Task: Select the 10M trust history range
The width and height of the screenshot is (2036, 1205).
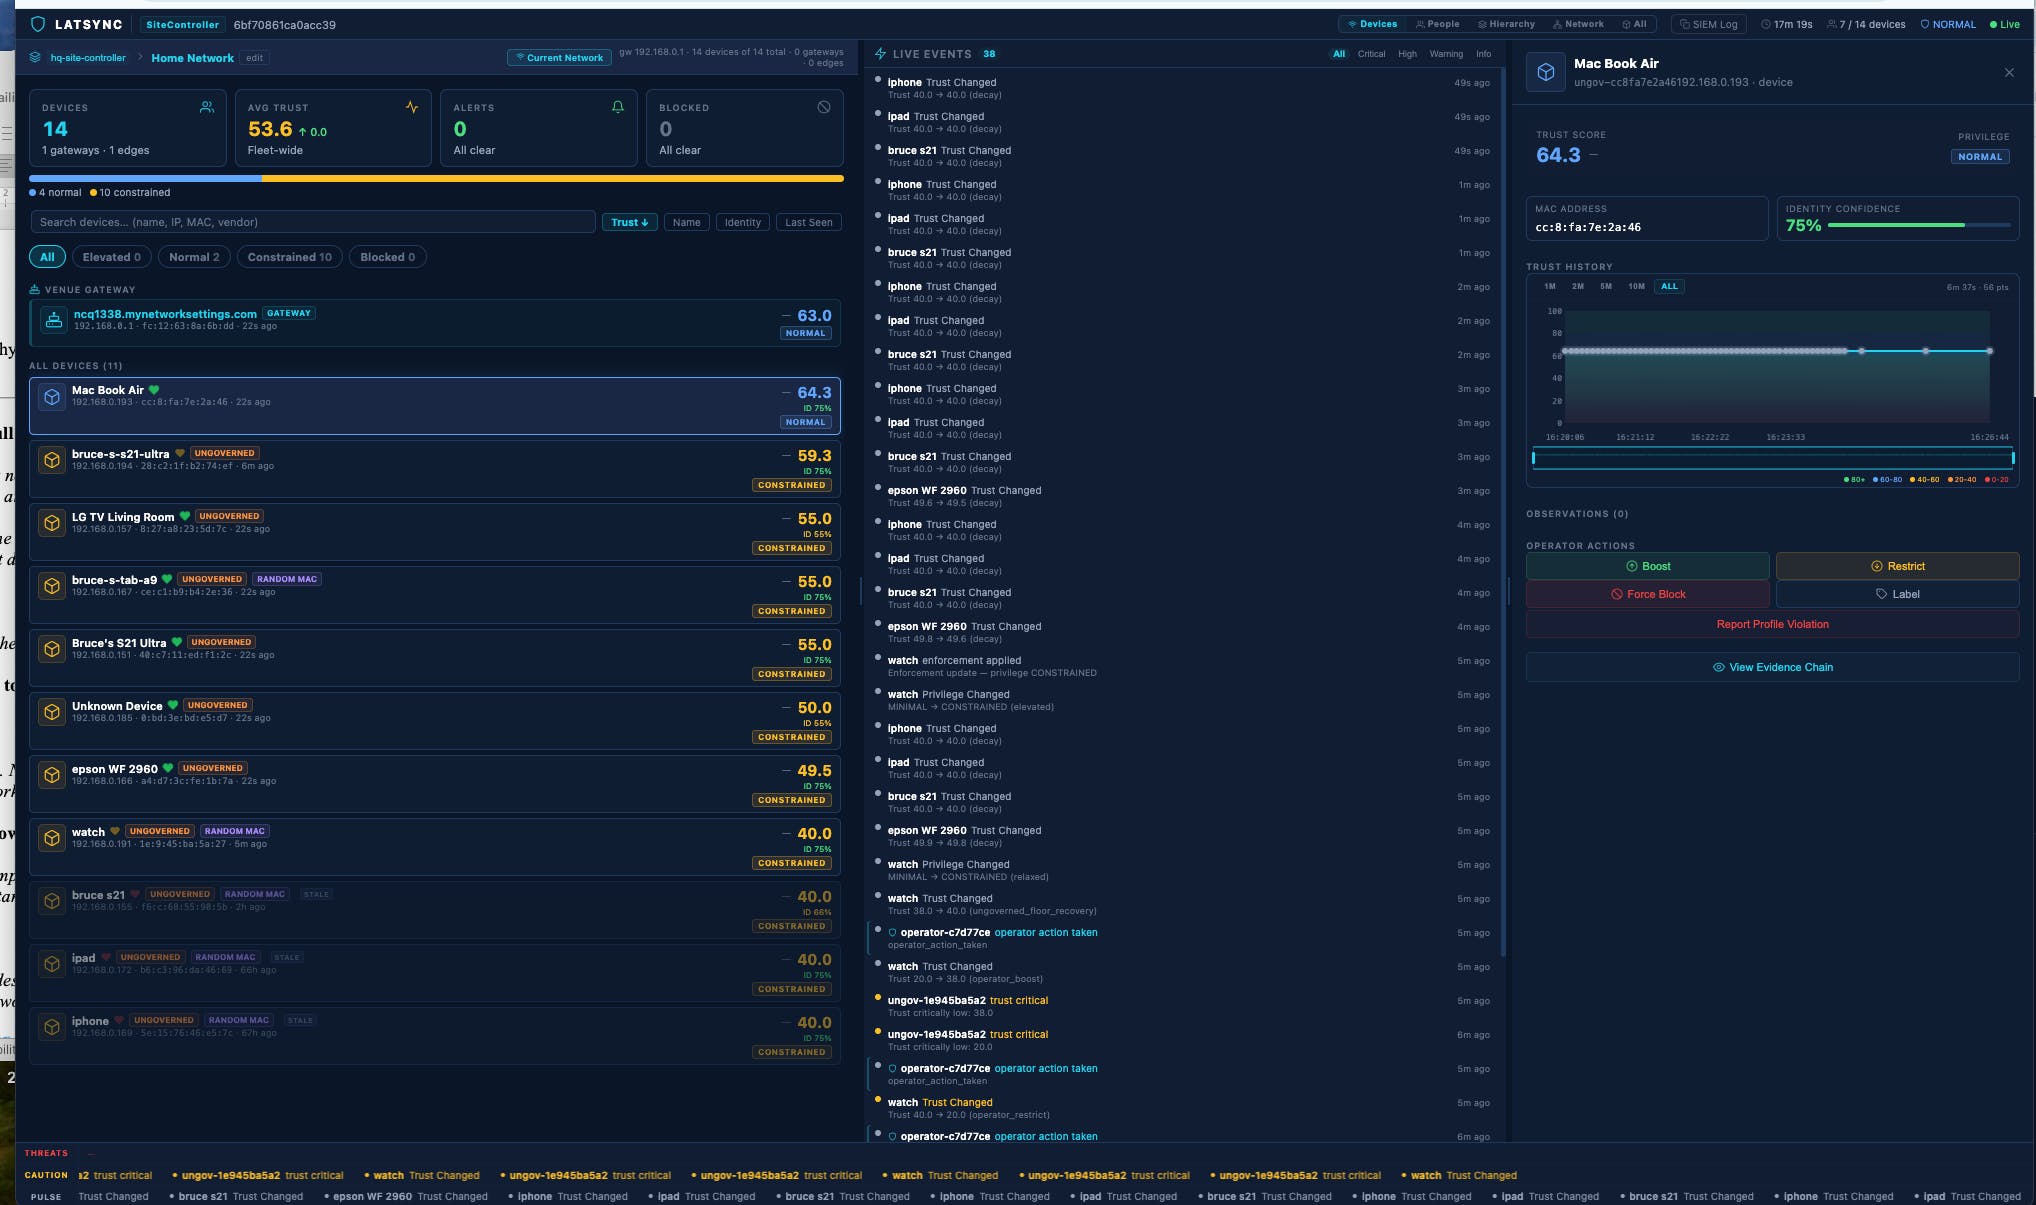Action: pos(1636,286)
